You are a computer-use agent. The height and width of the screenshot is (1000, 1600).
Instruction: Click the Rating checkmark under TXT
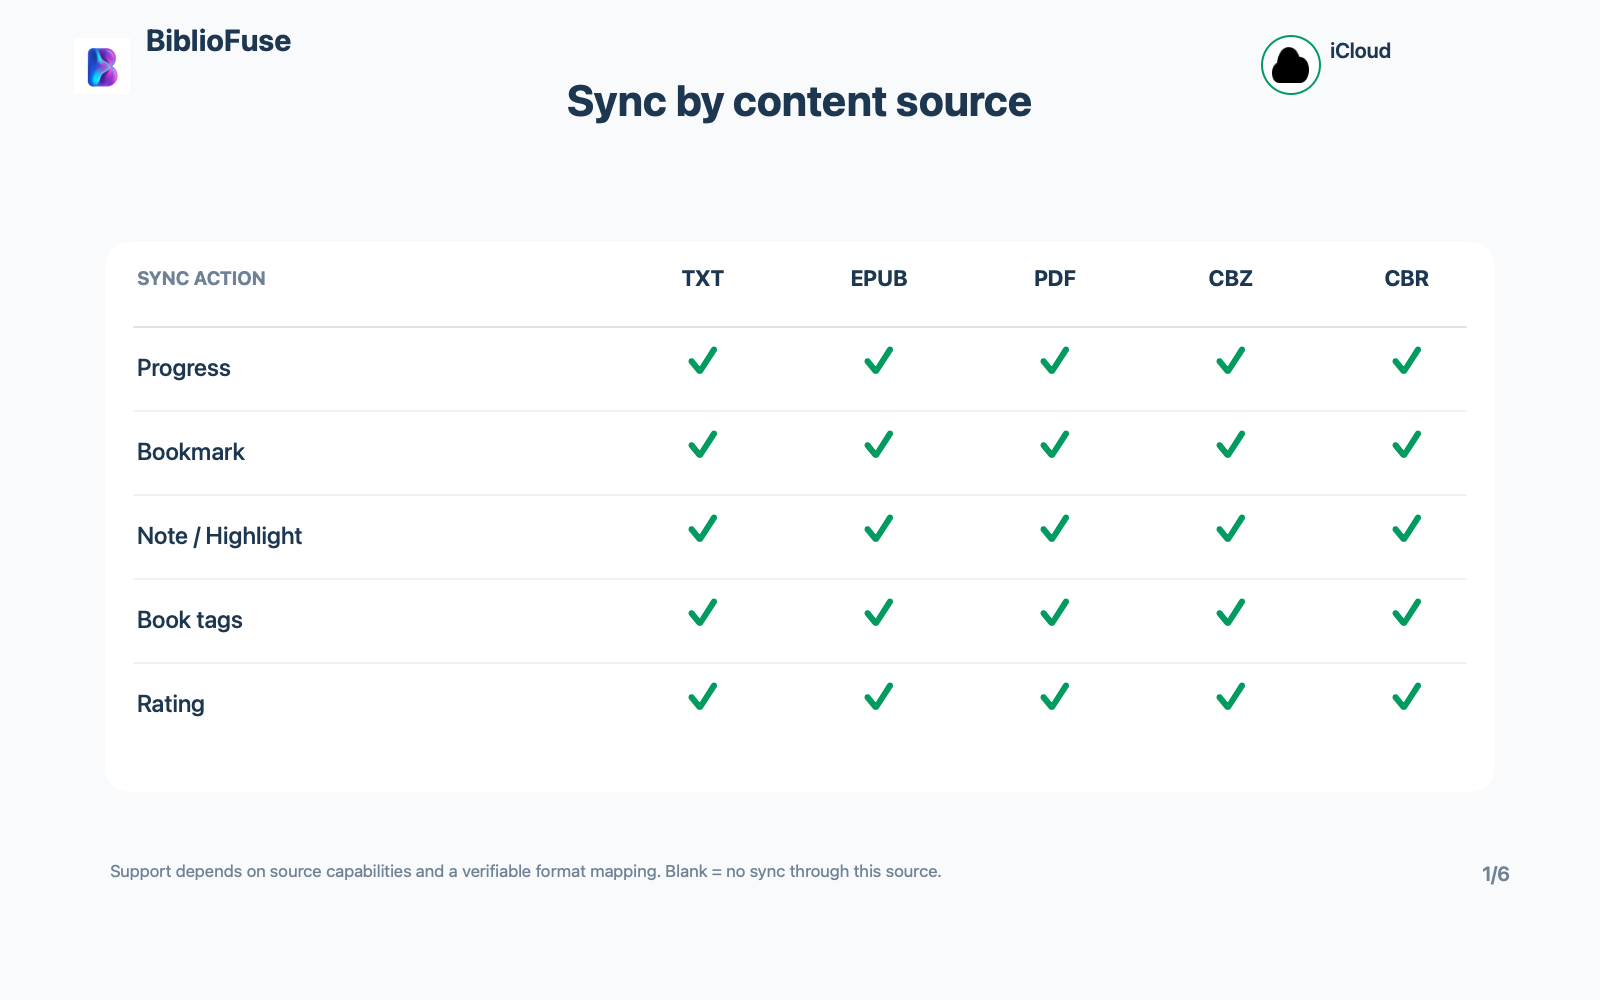click(703, 696)
